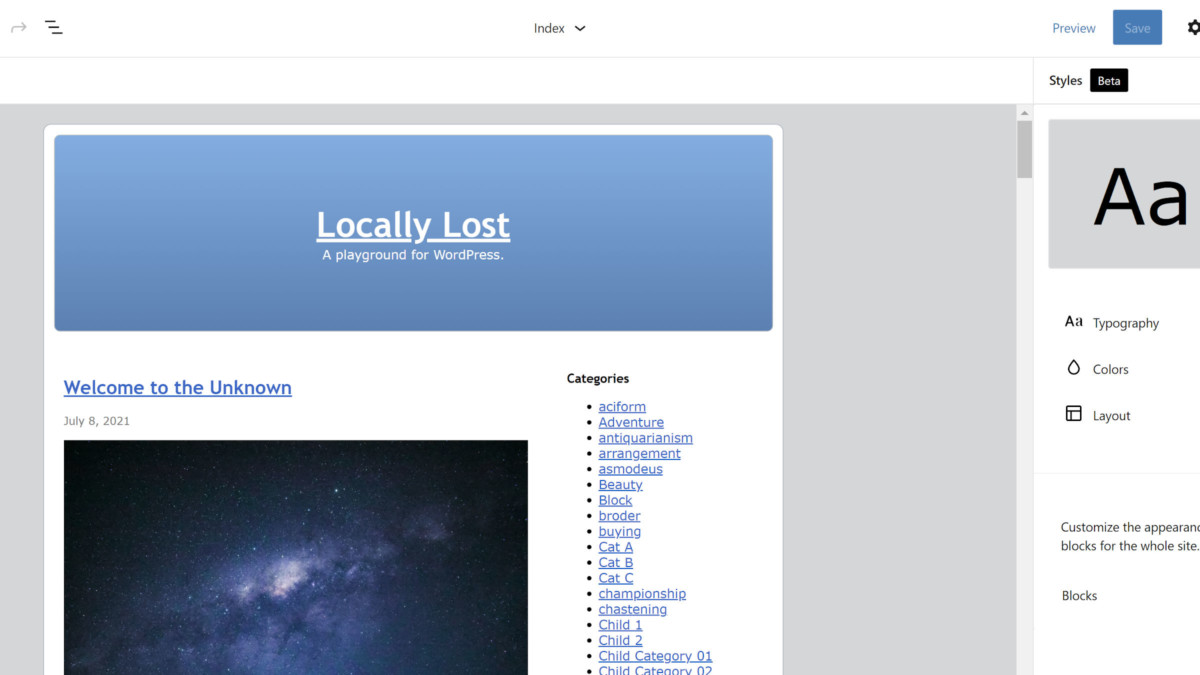Select the Categories widget heading
This screenshot has width=1200, height=675.
[598, 378]
